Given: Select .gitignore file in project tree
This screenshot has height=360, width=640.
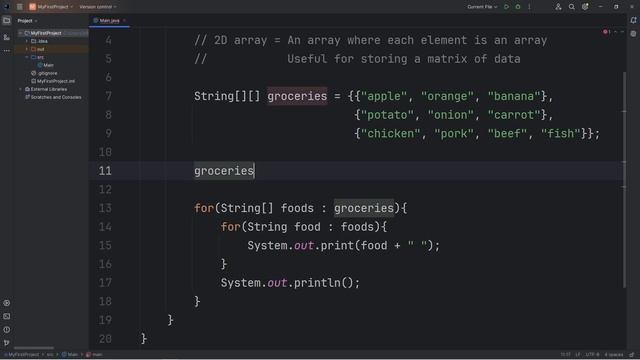Looking at the screenshot, I should (x=44, y=73).
